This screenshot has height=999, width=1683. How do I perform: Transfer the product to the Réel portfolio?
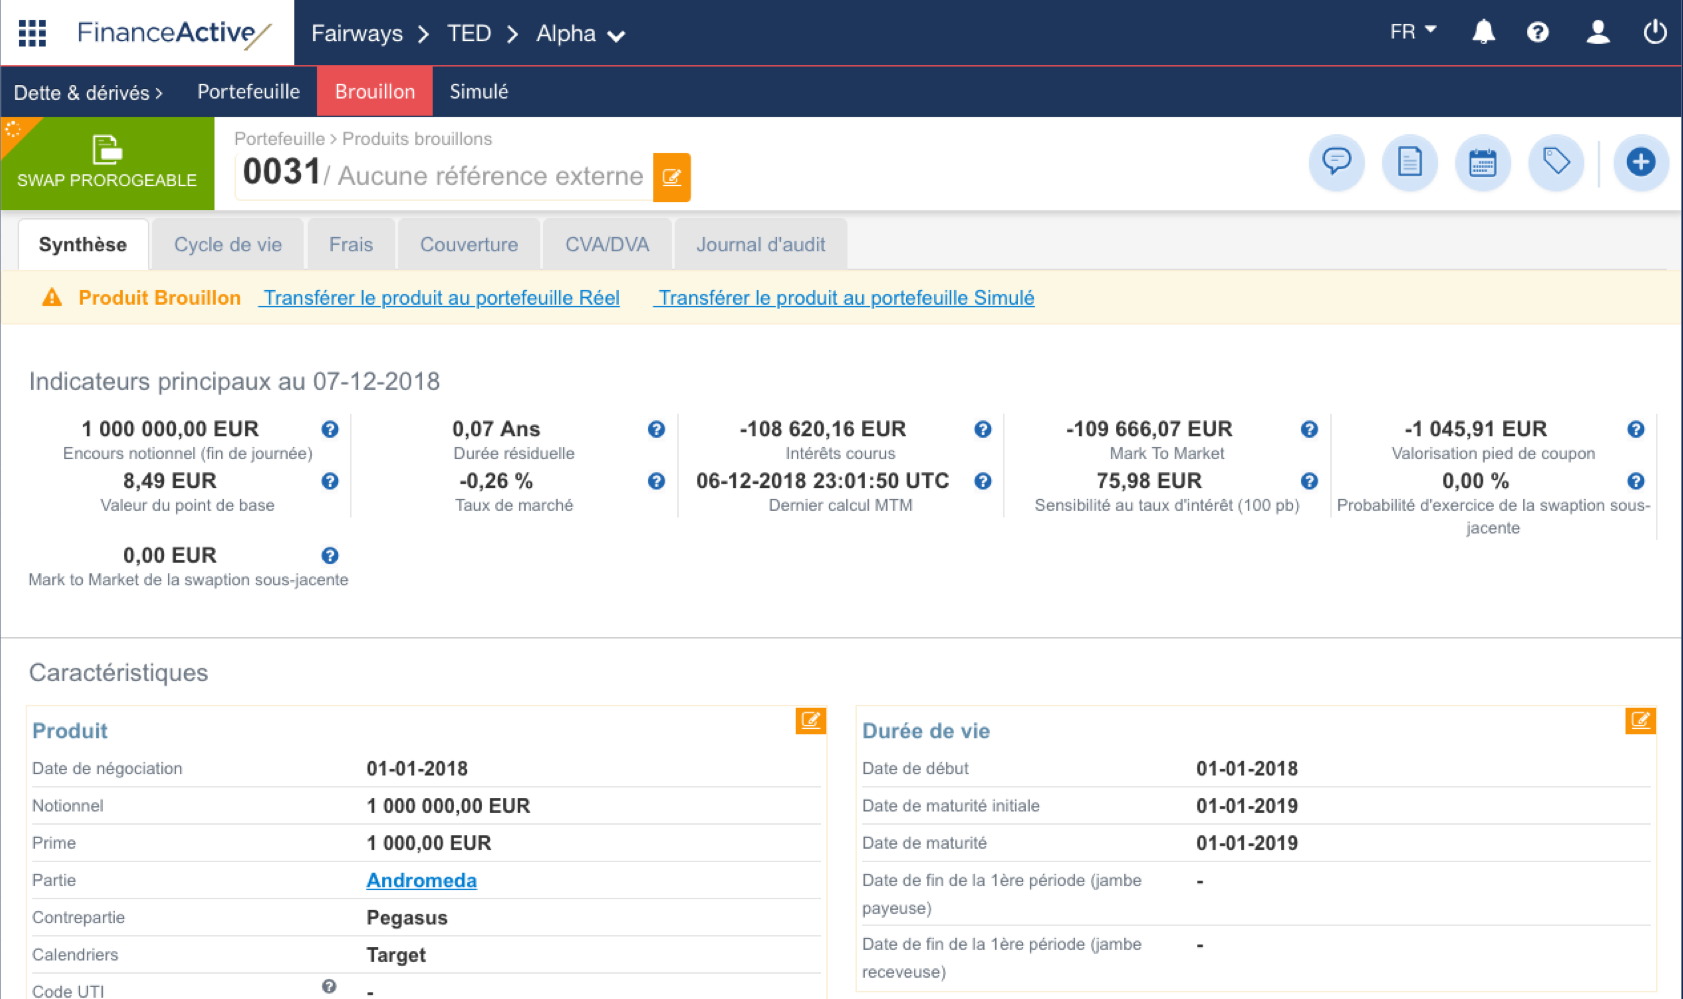click(x=439, y=297)
